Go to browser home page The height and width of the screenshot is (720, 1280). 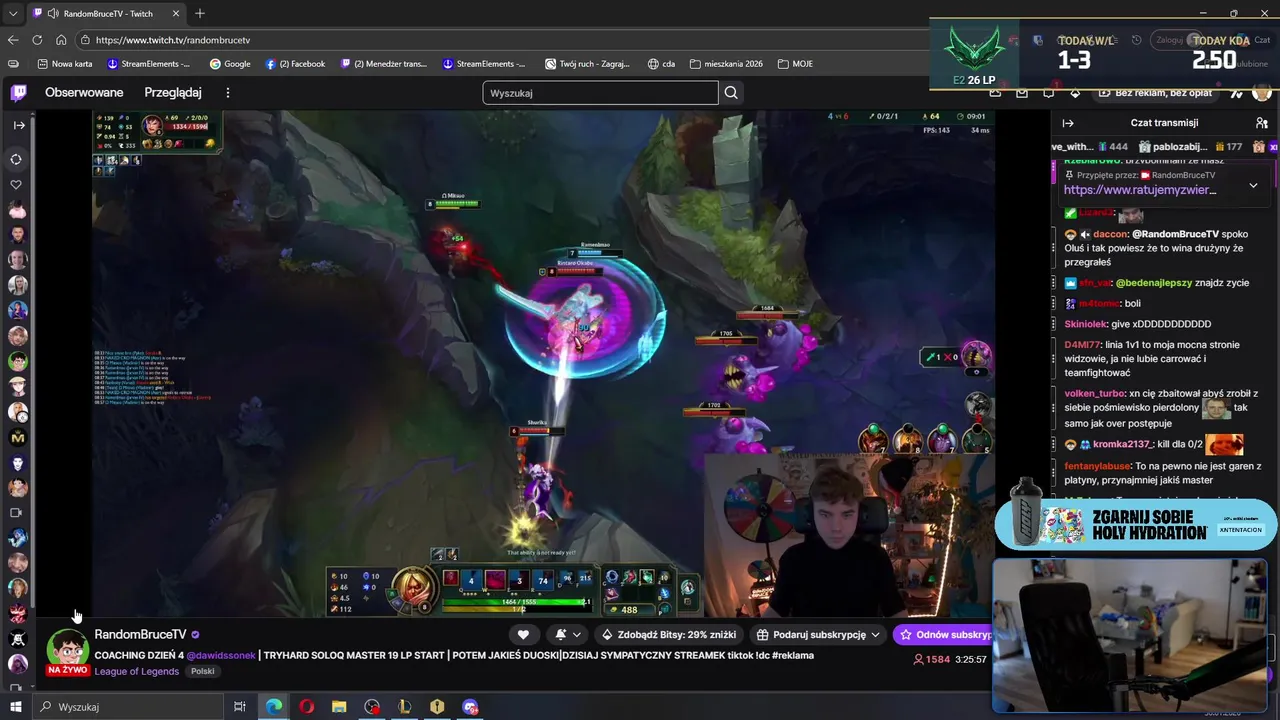[x=61, y=40]
